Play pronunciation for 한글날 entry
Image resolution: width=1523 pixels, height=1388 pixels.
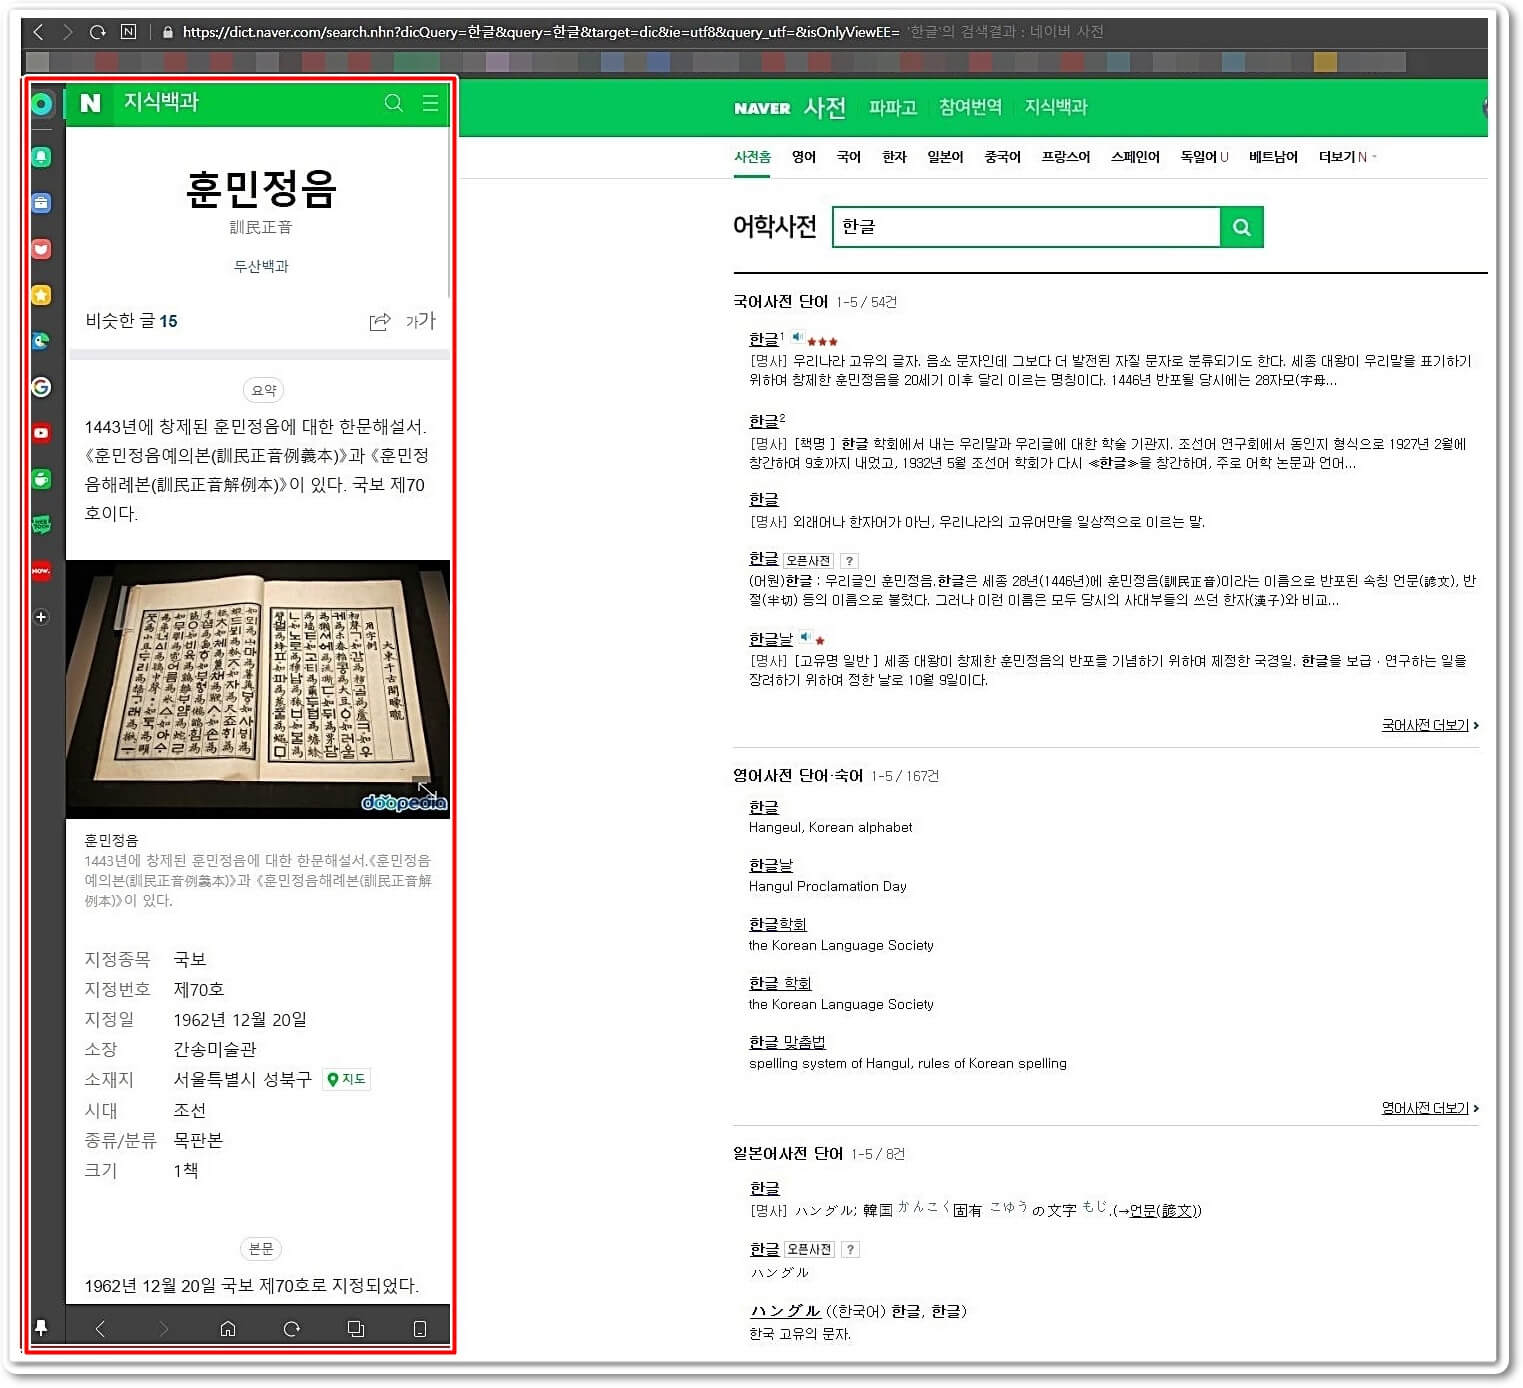805,637
